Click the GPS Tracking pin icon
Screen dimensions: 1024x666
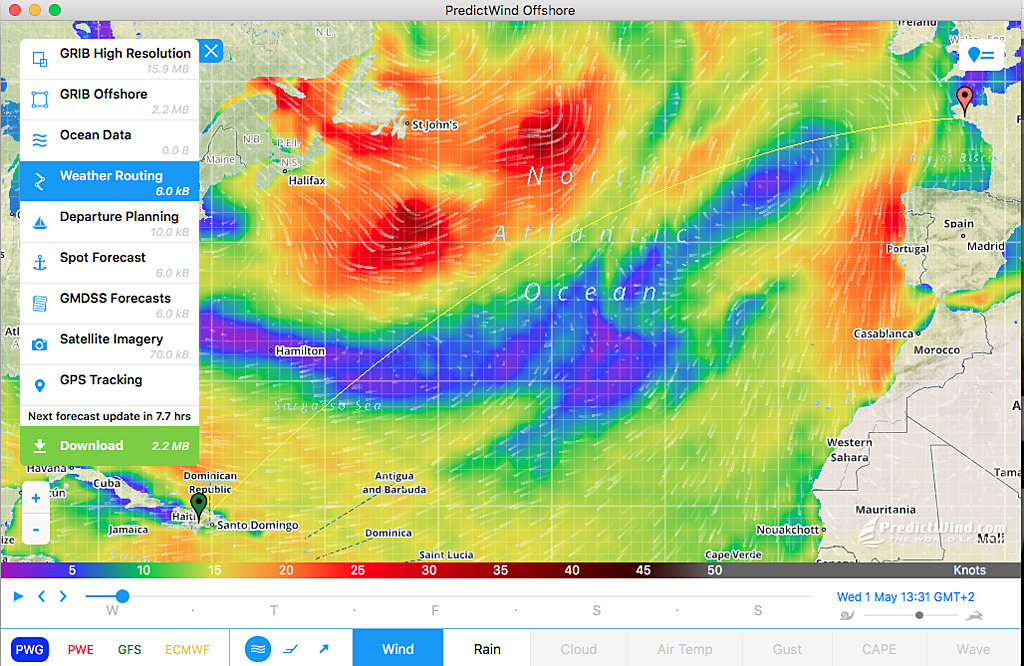pyautogui.click(x=40, y=386)
